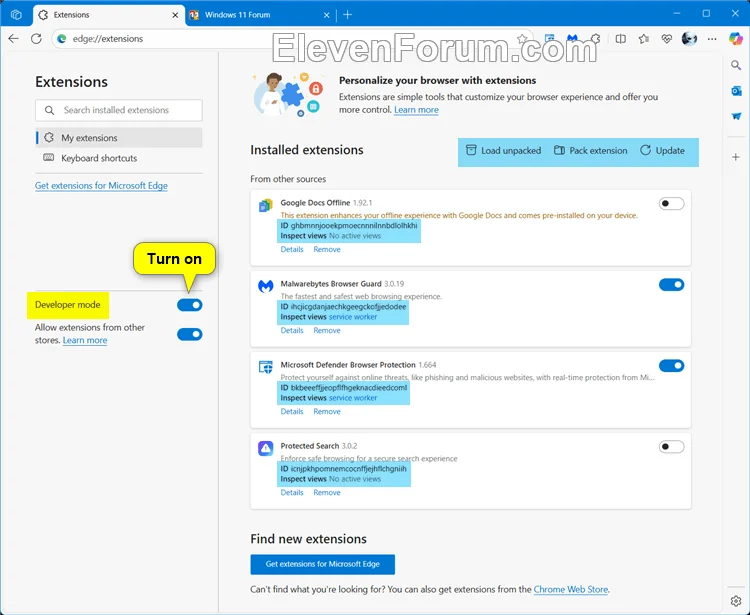The image size is (750, 615).
Task: Inspect Malwarebytes service worker view
Action: [353, 317]
